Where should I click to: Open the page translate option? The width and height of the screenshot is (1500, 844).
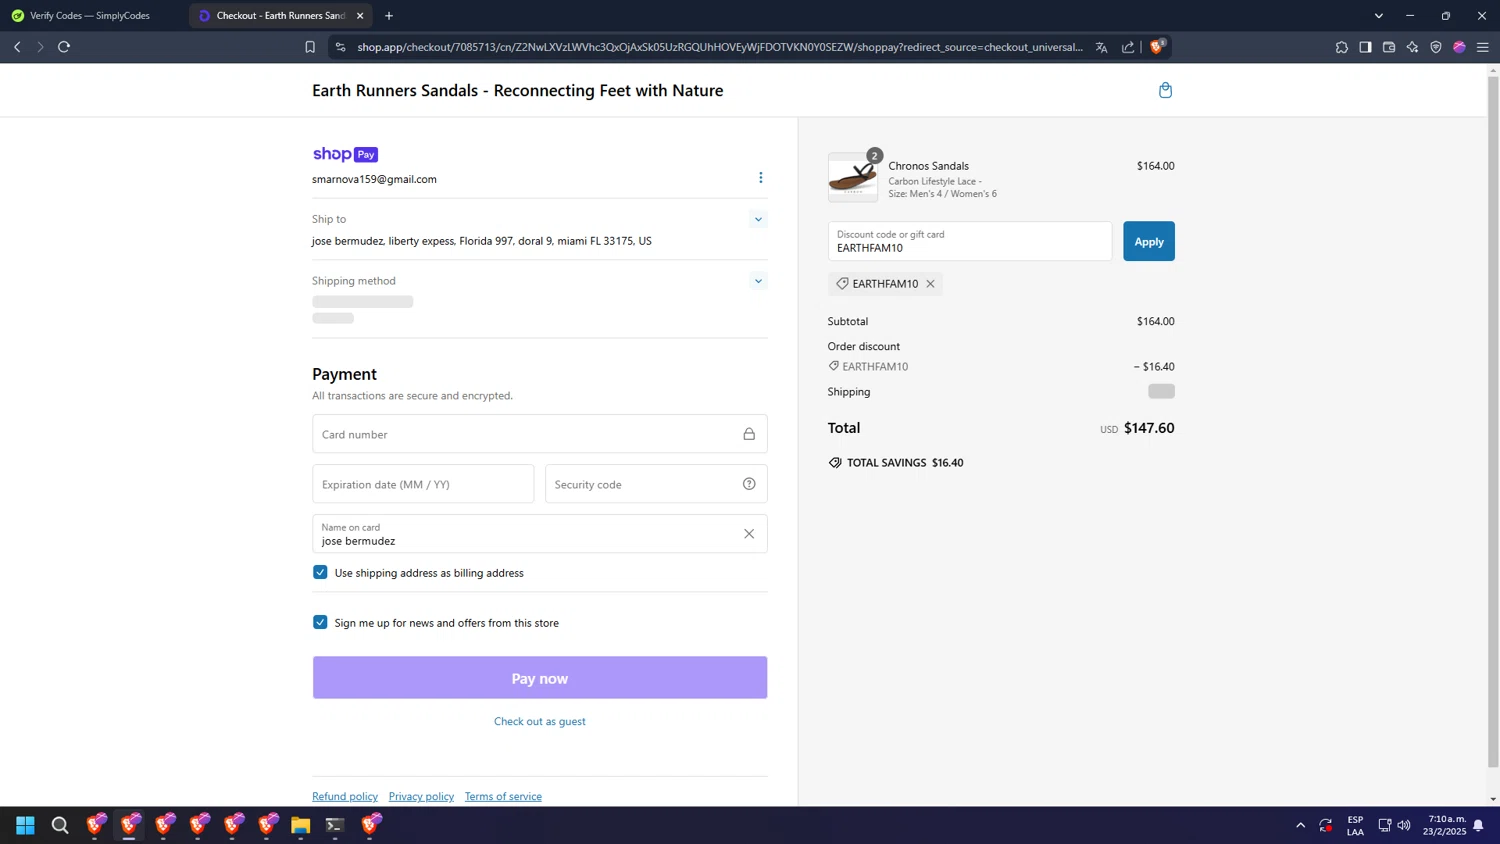coord(1101,47)
